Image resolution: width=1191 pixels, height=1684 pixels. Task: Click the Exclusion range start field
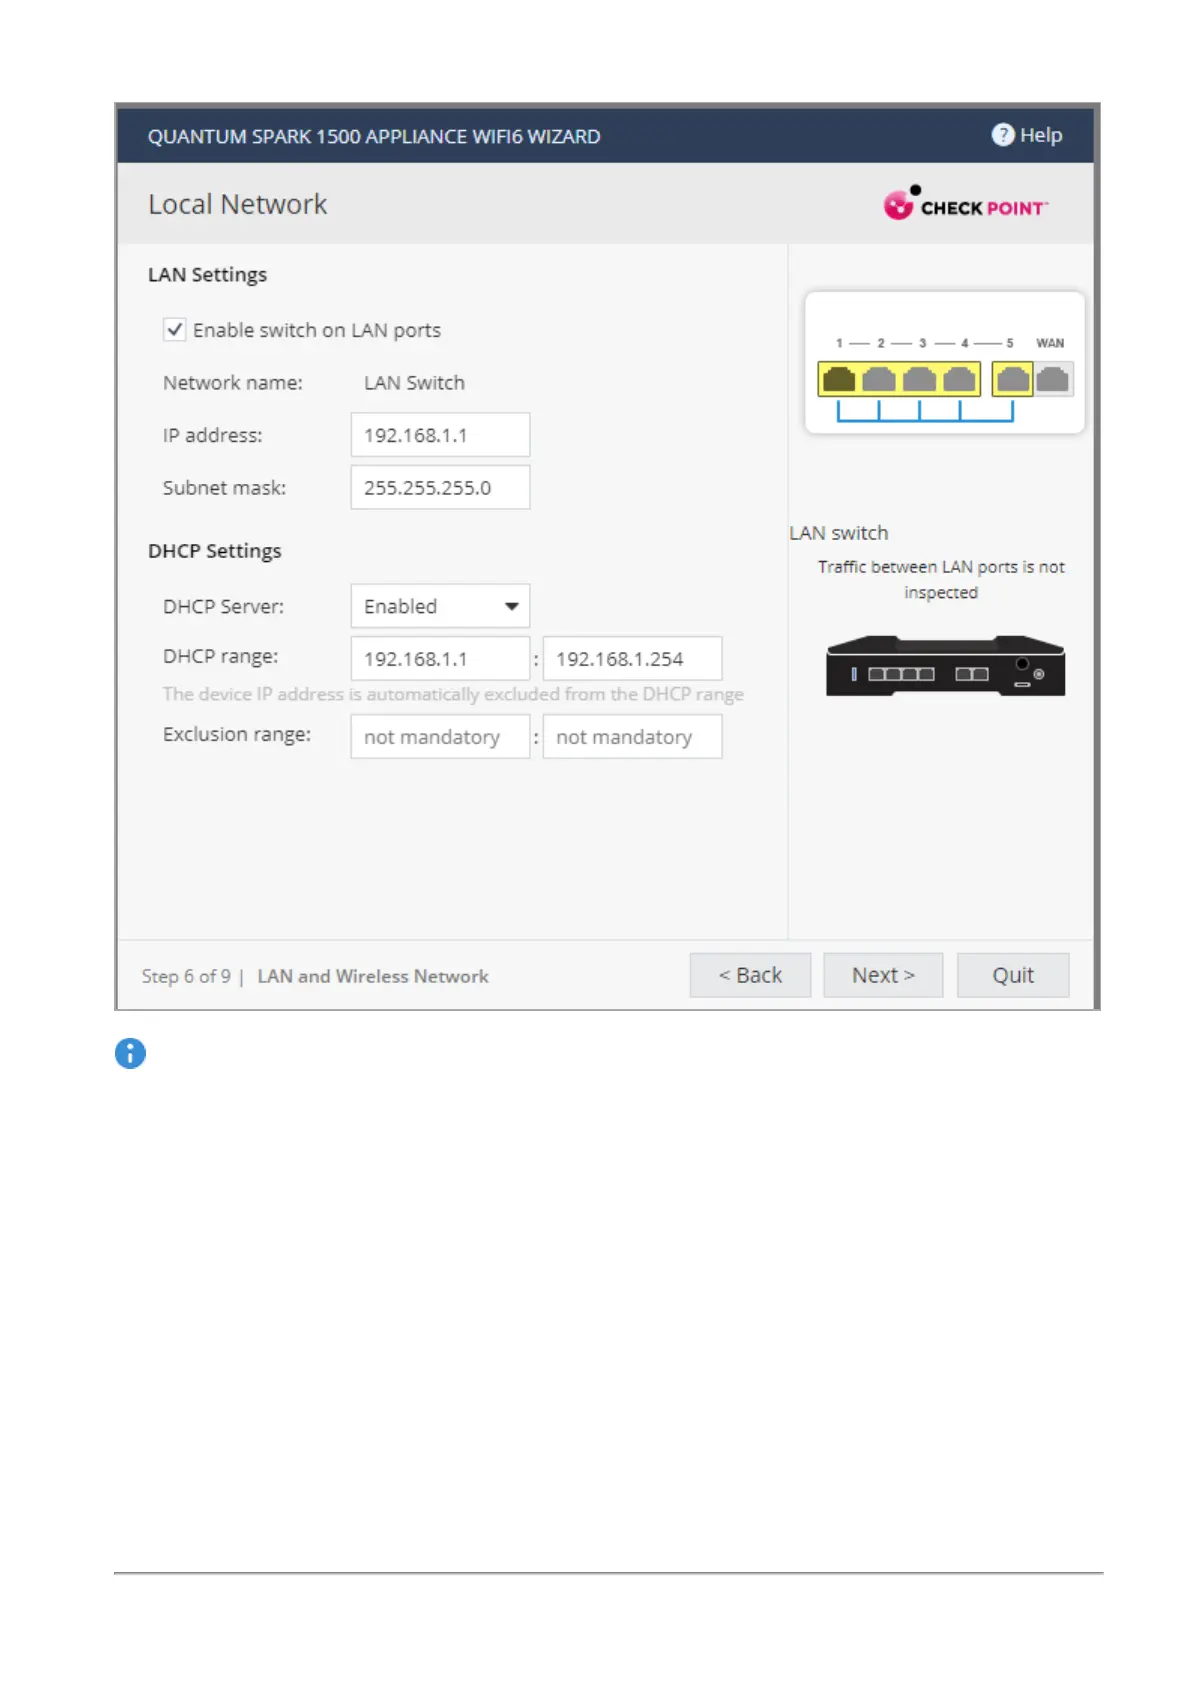[x=440, y=737]
